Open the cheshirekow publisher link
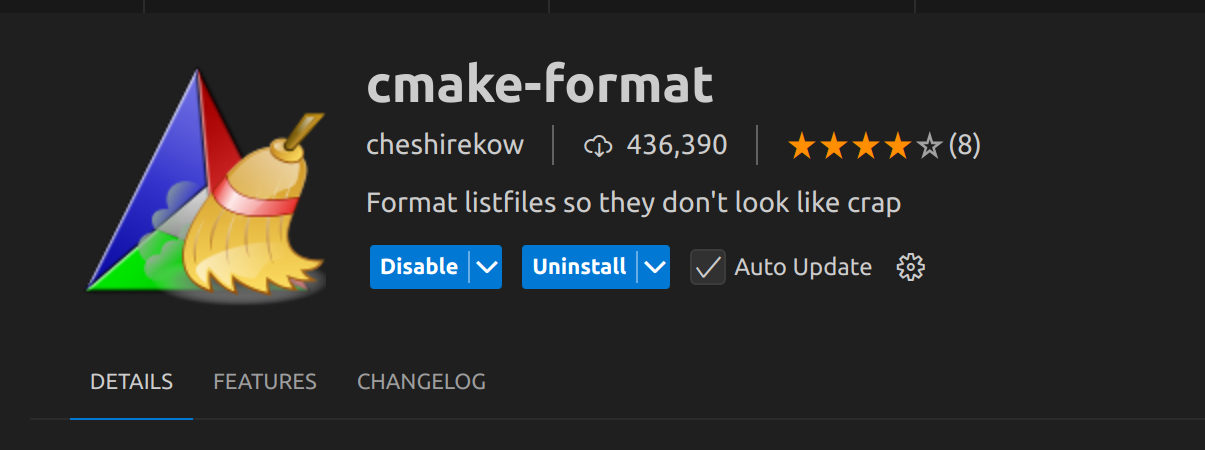The width and height of the screenshot is (1205, 450). [445, 145]
